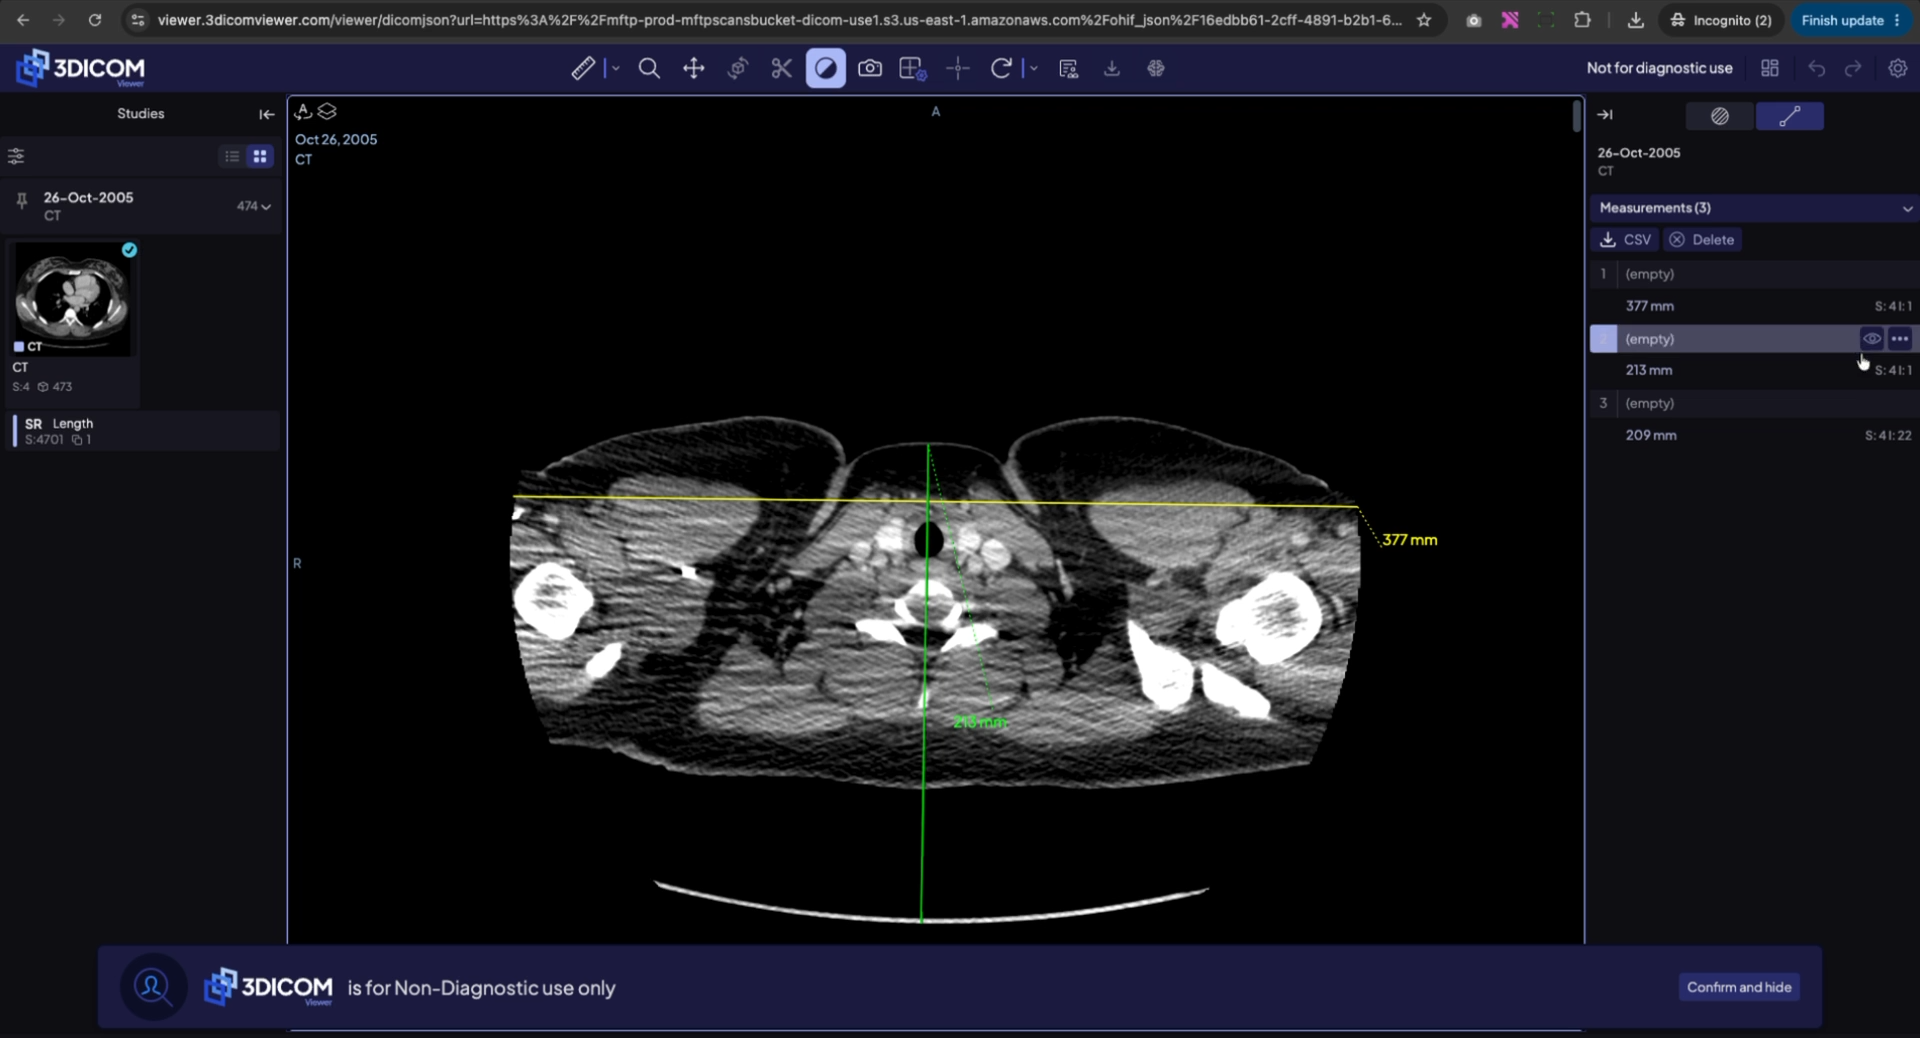1920x1038 pixels.
Task: Click the orientation marker icon in the viewport
Action: pyautogui.click(x=303, y=111)
